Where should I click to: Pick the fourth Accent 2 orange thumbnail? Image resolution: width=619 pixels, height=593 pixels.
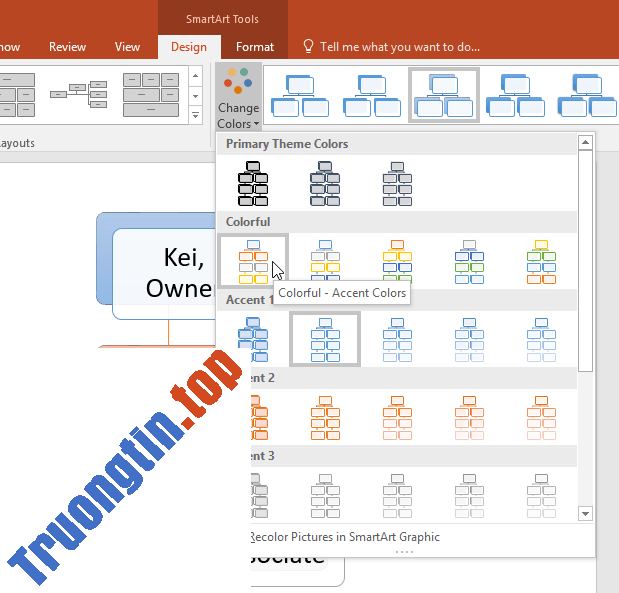click(x=469, y=417)
